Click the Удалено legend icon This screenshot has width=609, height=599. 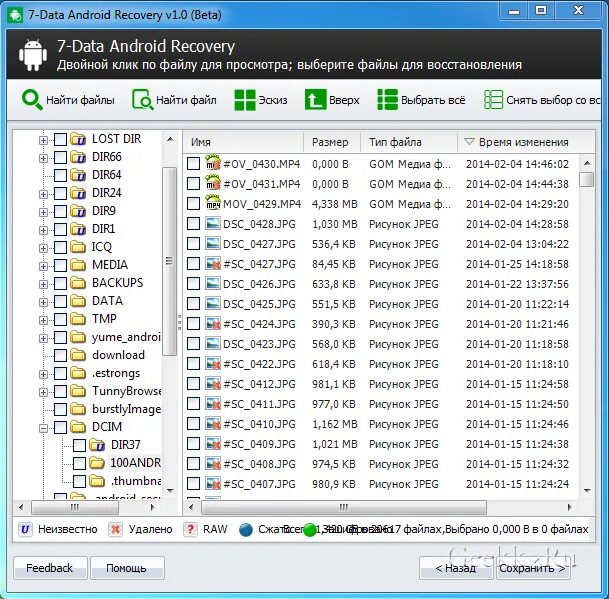click(115, 529)
